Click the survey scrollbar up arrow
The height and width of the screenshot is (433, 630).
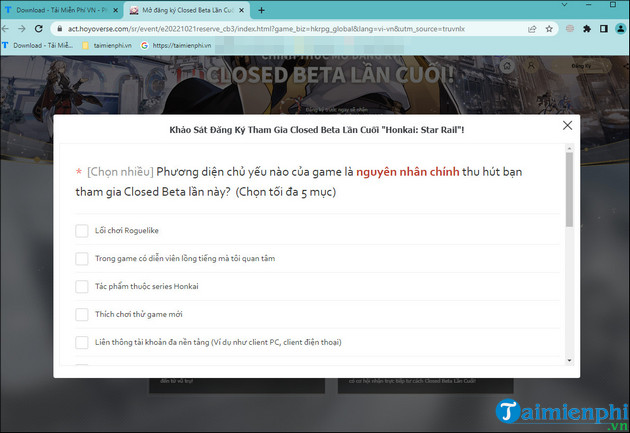click(569, 148)
